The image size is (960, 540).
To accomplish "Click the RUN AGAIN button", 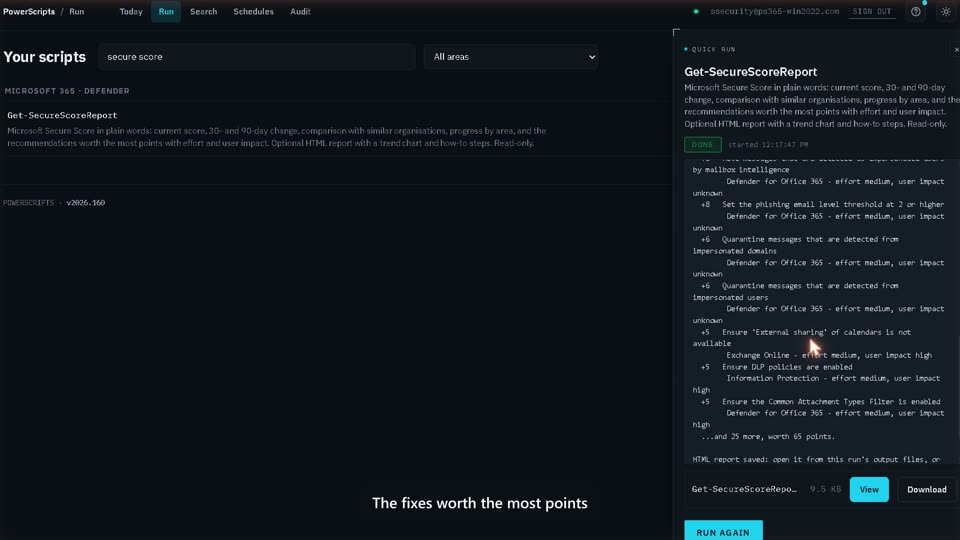I will (723, 531).
